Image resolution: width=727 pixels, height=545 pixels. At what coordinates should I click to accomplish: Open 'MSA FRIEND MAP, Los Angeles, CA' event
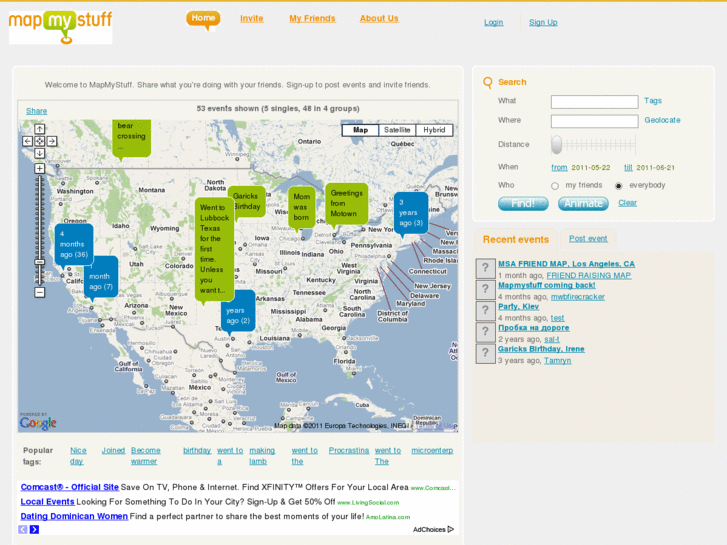point(566,264)
